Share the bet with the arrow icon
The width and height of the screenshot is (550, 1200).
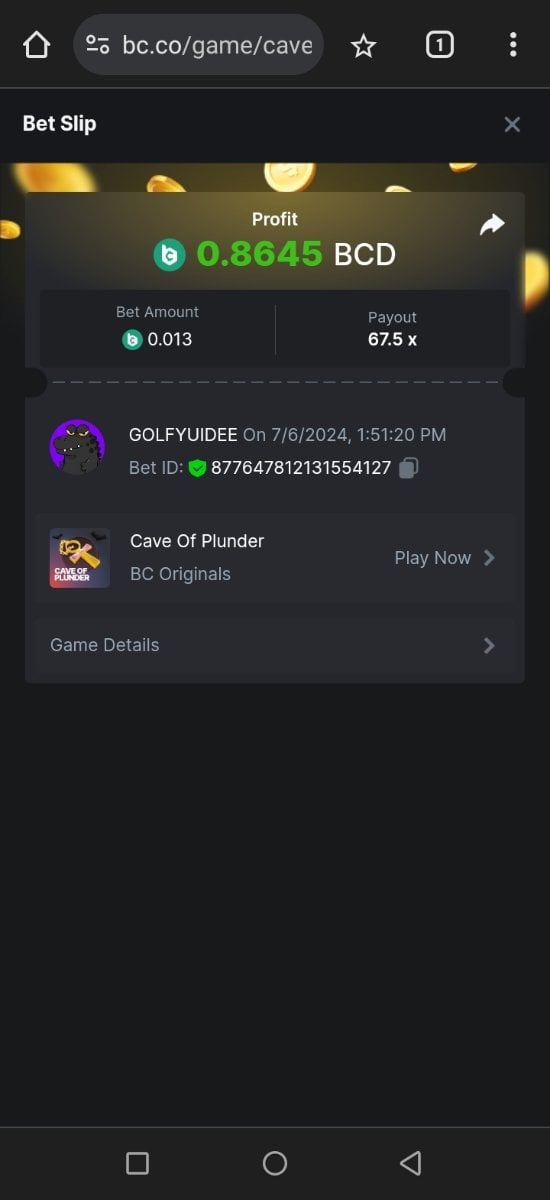tap(492, 225)
